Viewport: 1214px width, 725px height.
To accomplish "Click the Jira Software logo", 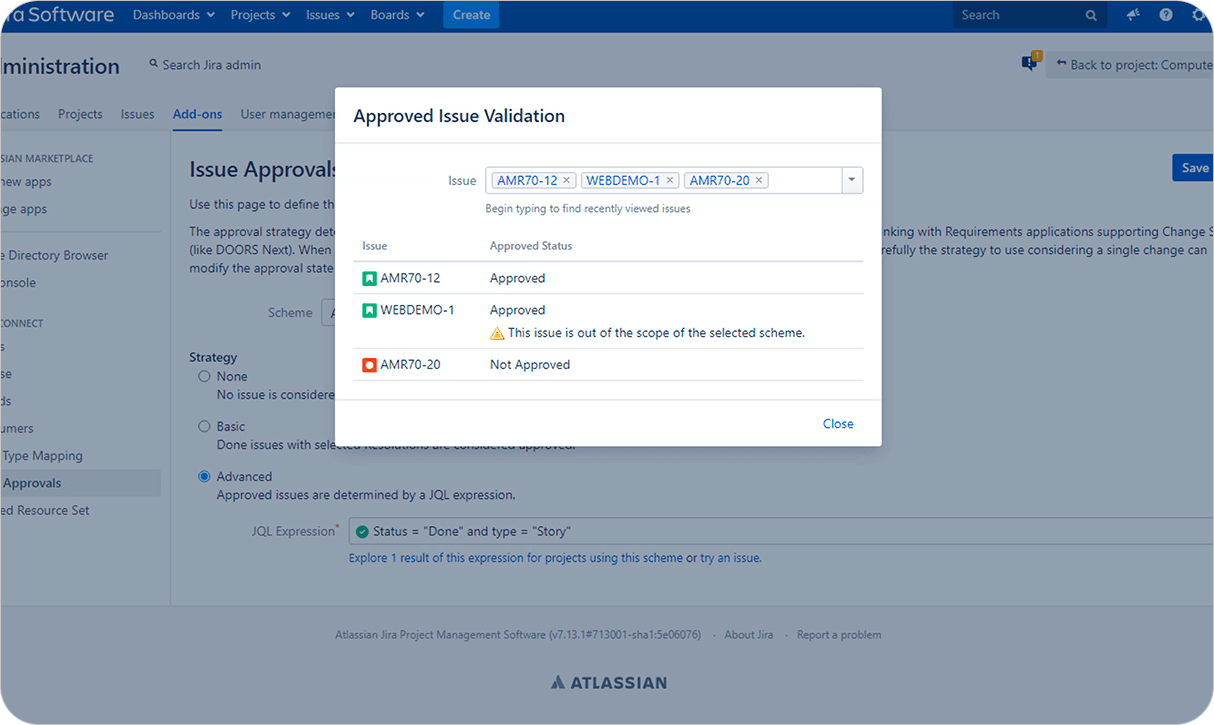I will pos(57,15).
